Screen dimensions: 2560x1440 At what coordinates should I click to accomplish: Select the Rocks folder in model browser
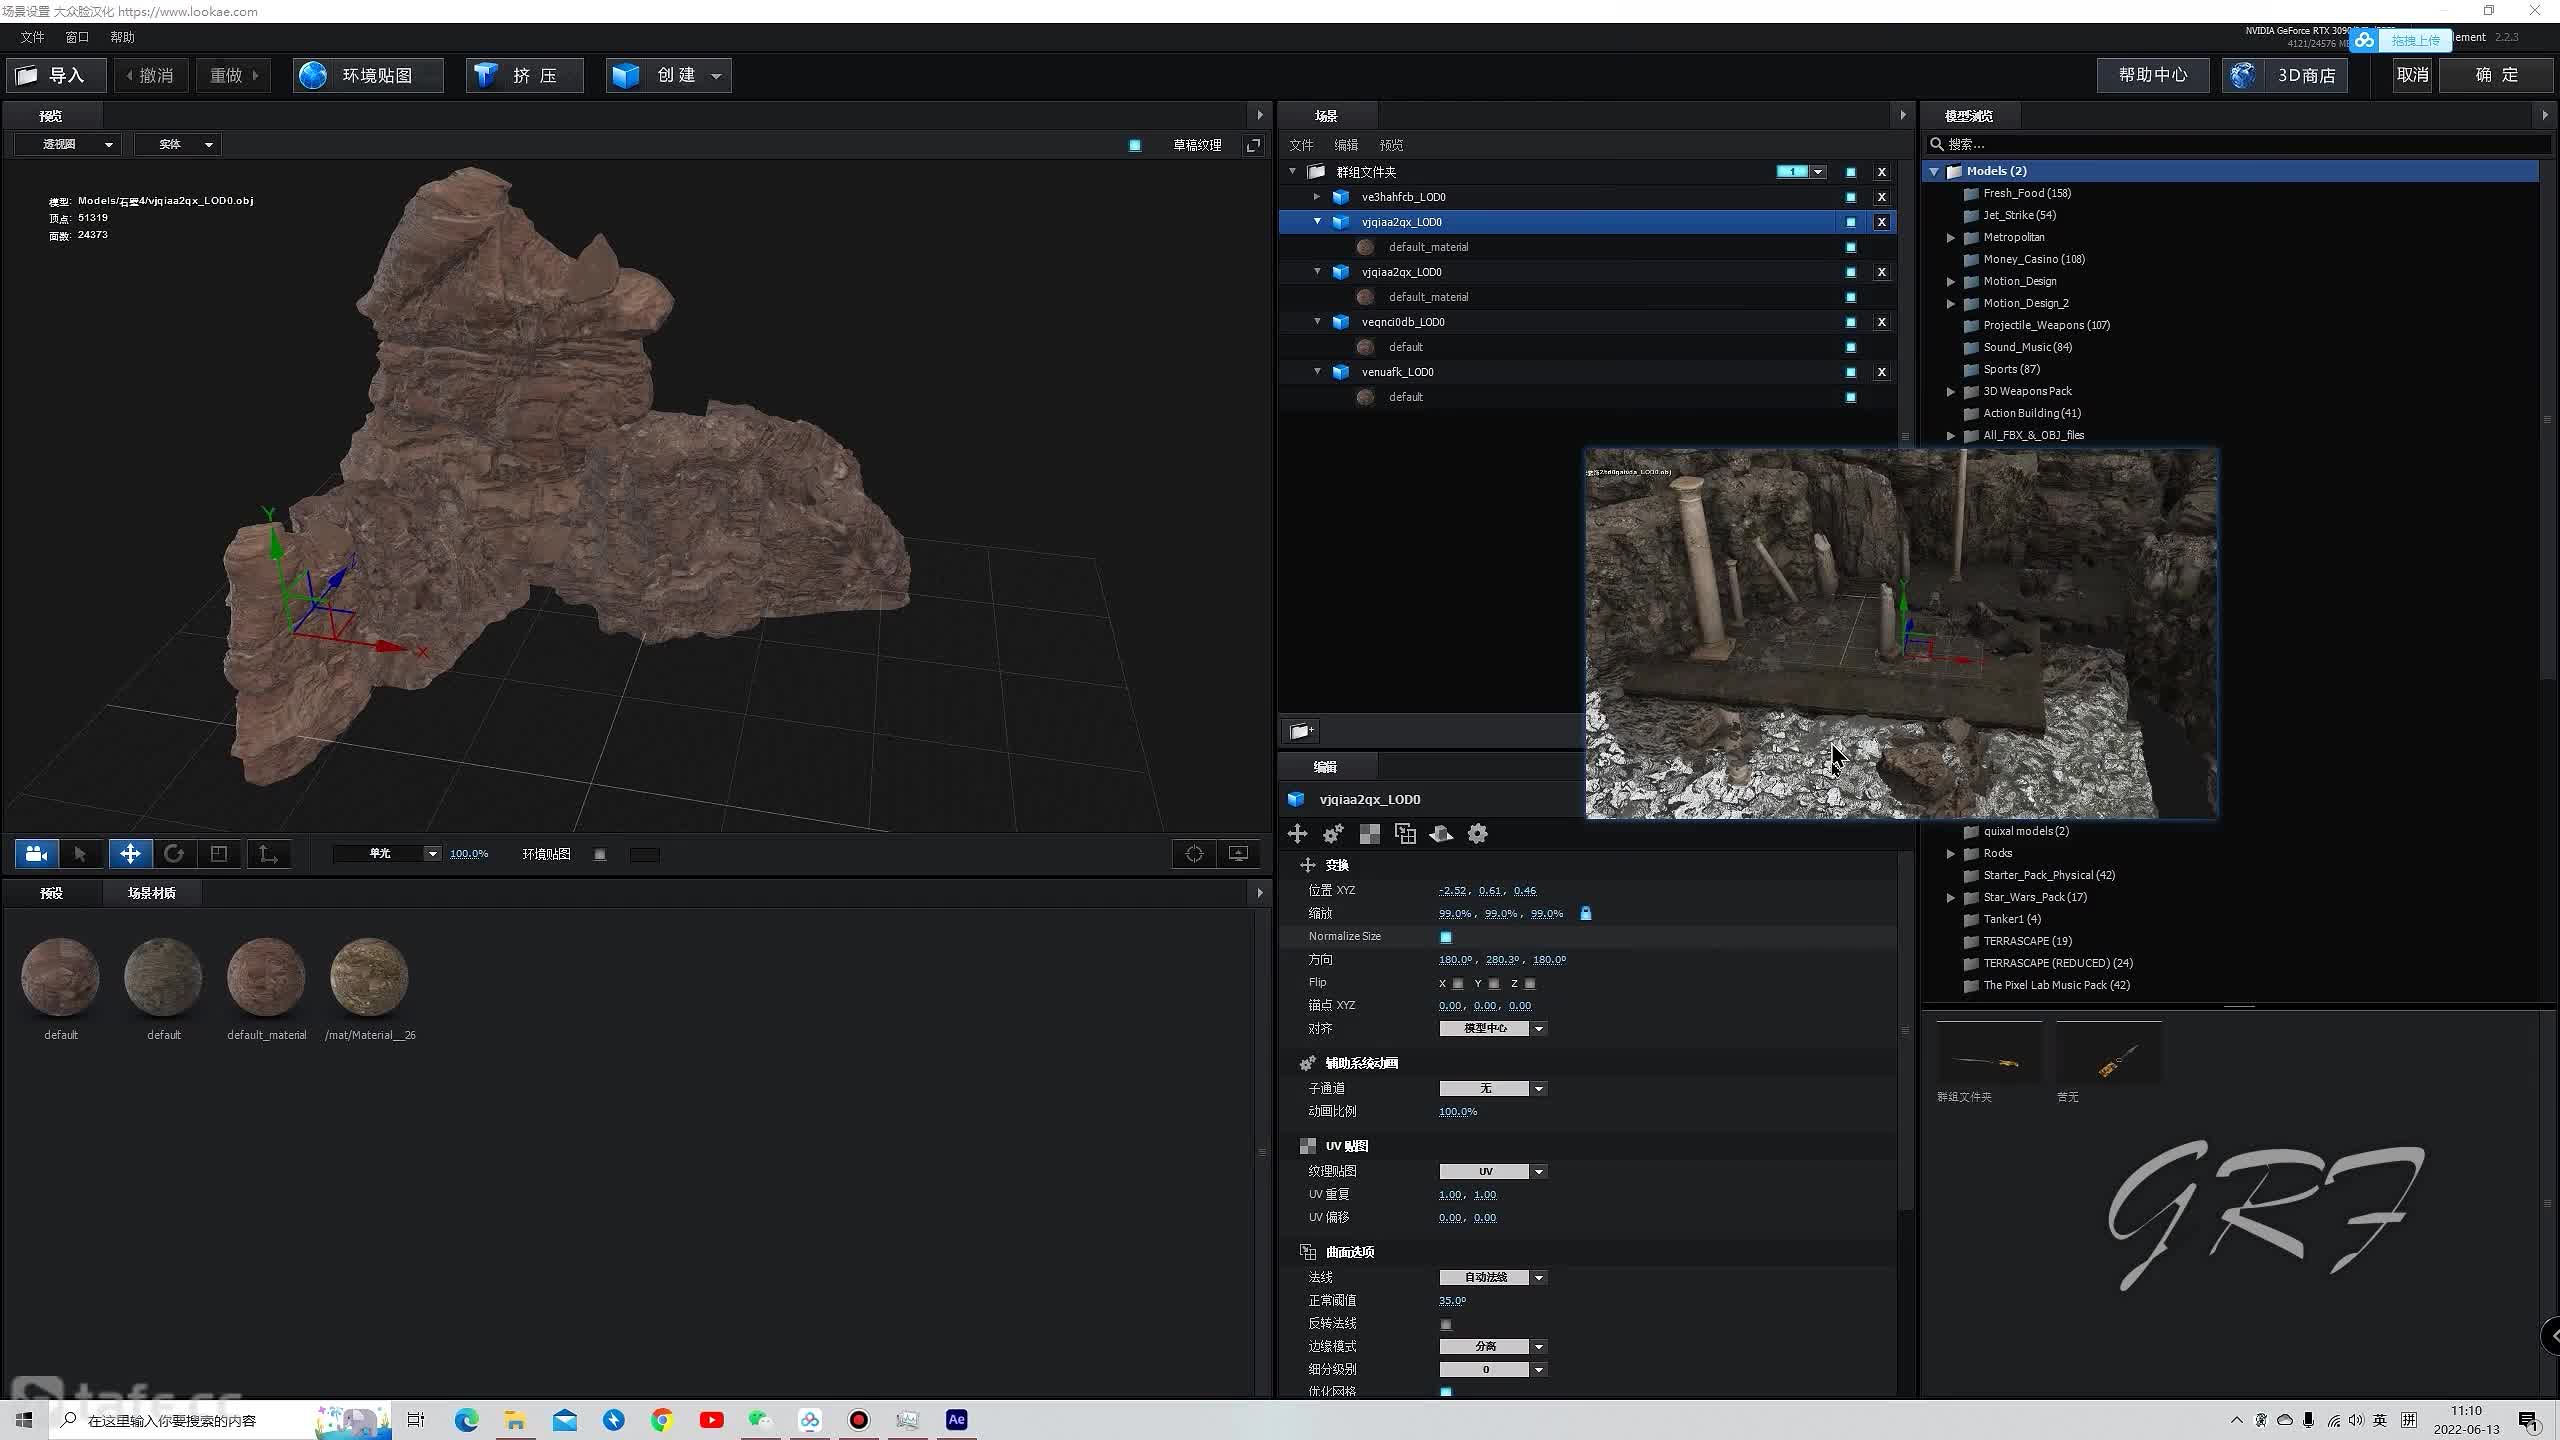[x=1997, y=853]
